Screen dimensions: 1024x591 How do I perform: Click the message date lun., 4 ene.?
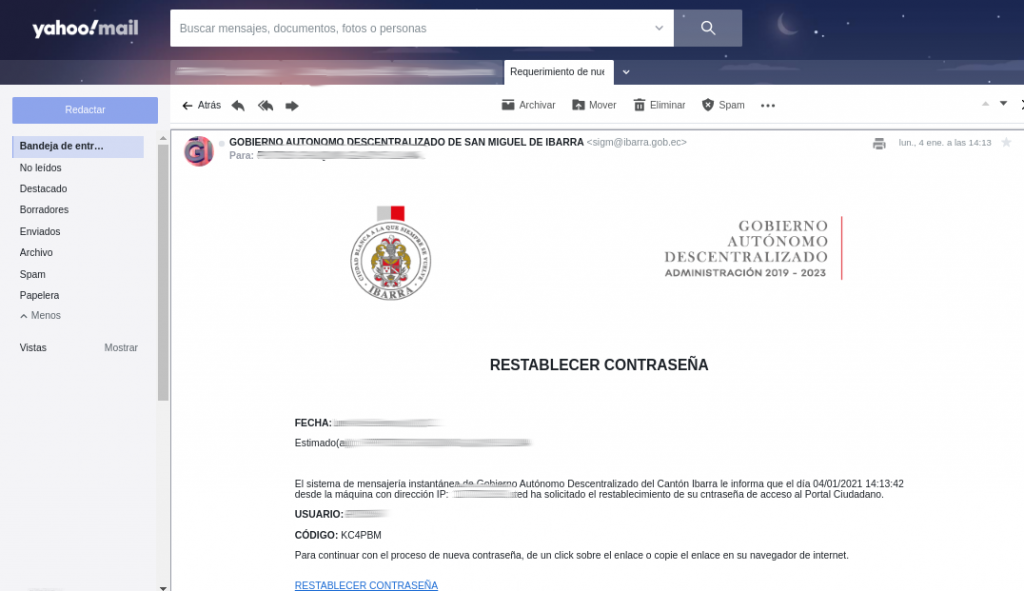[945, 142]
